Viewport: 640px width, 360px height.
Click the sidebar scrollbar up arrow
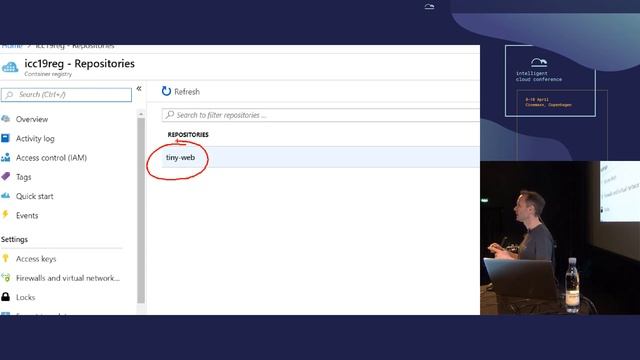click(x=141, y=114)
